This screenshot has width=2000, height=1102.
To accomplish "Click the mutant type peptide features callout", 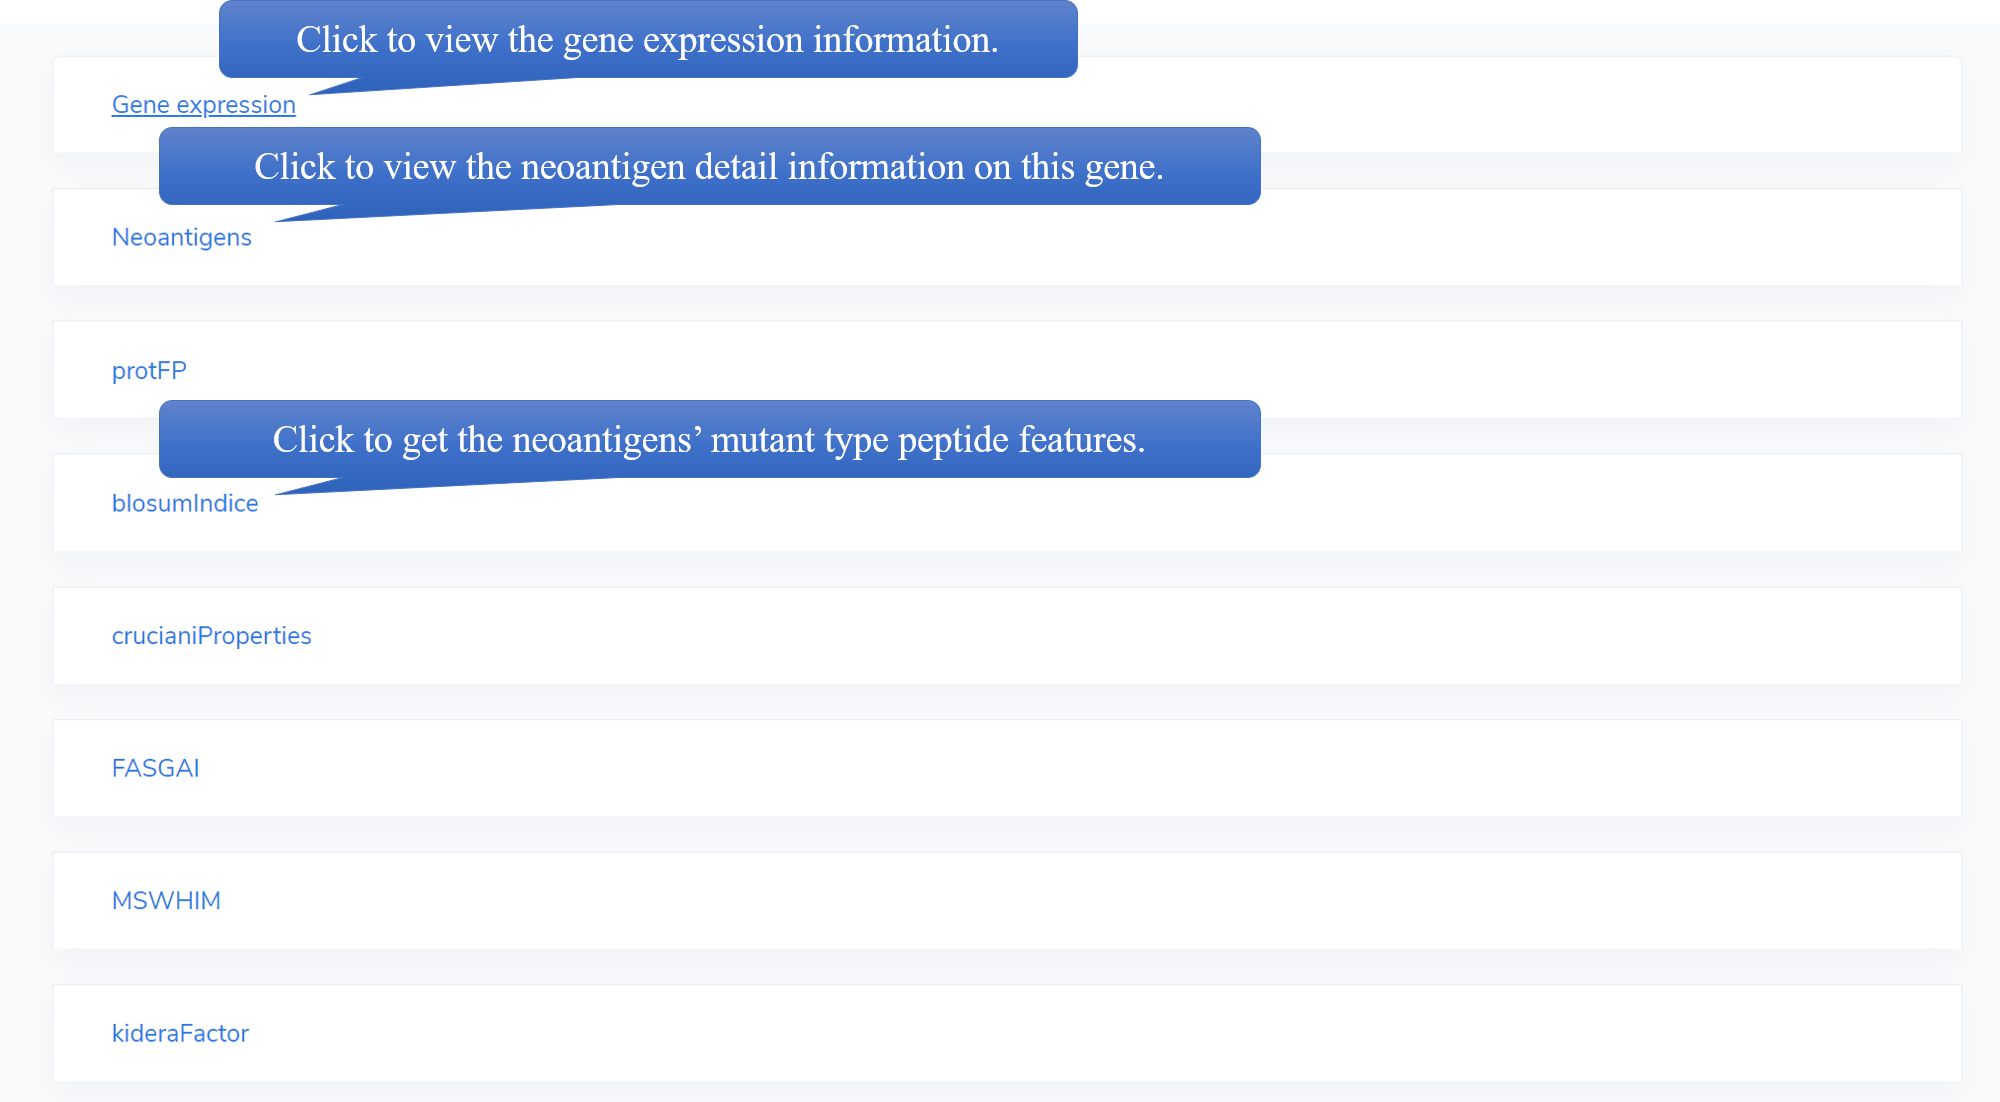I will 709,440.
